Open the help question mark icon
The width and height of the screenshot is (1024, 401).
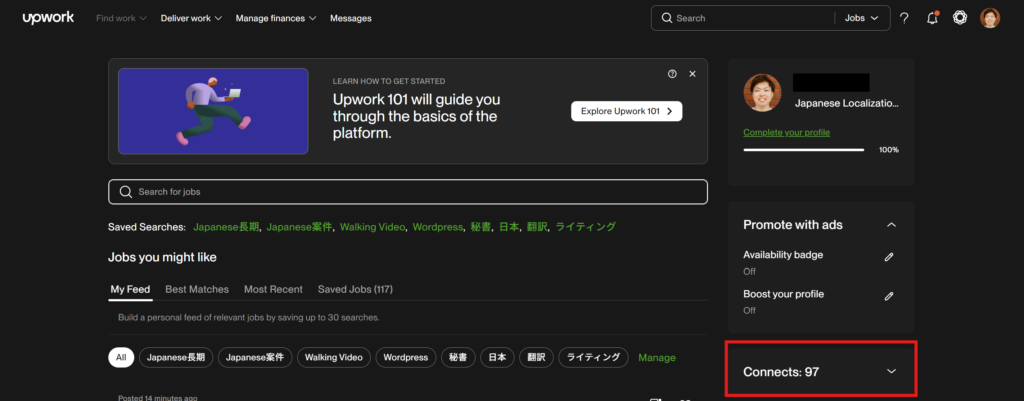coord(904,18)
